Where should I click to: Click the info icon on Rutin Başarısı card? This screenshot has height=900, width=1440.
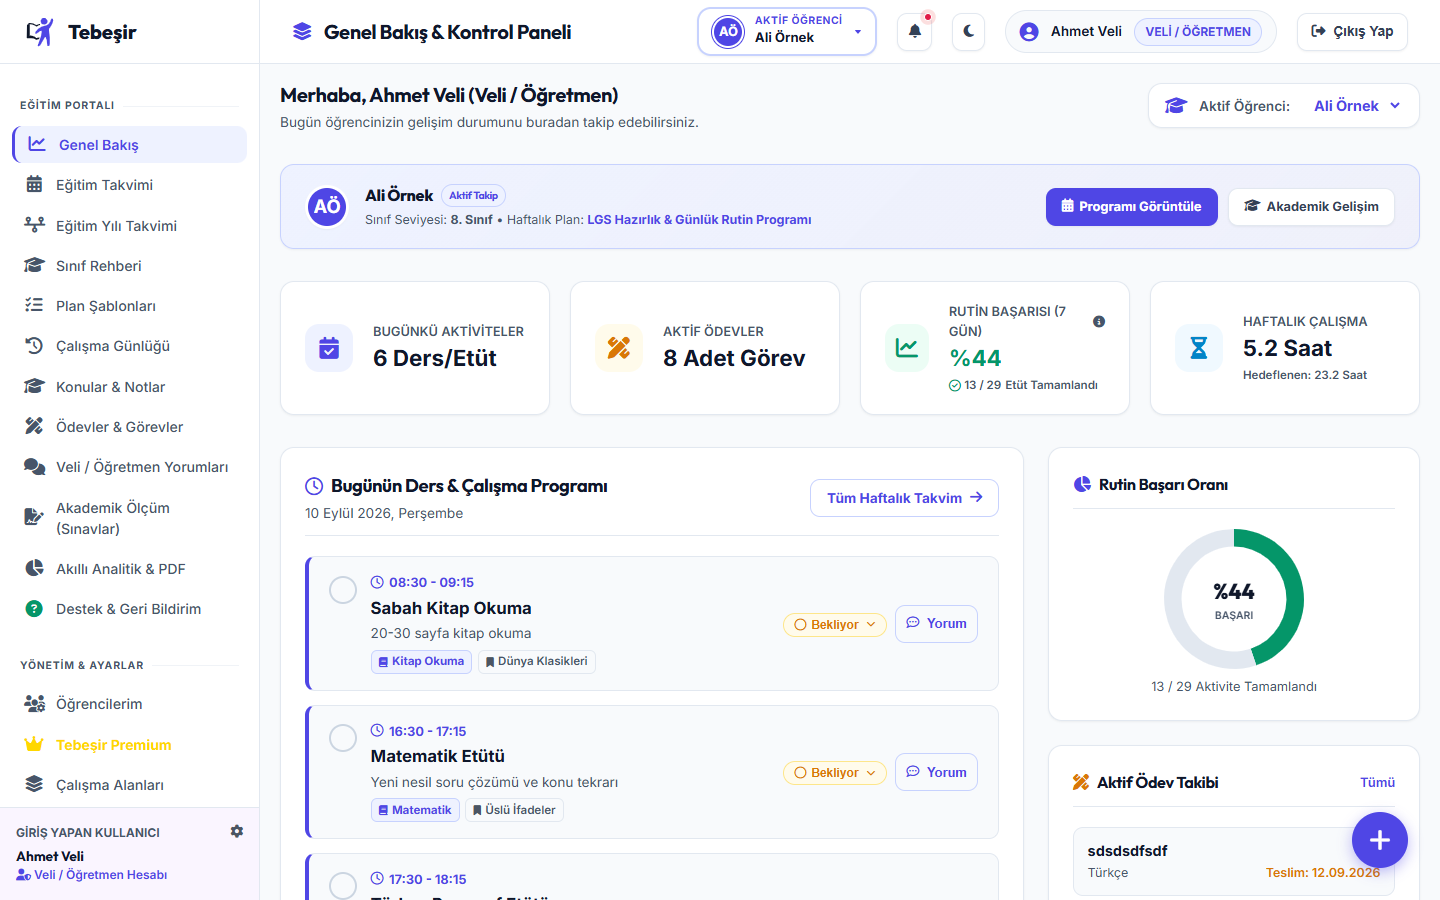[1099, 322]
